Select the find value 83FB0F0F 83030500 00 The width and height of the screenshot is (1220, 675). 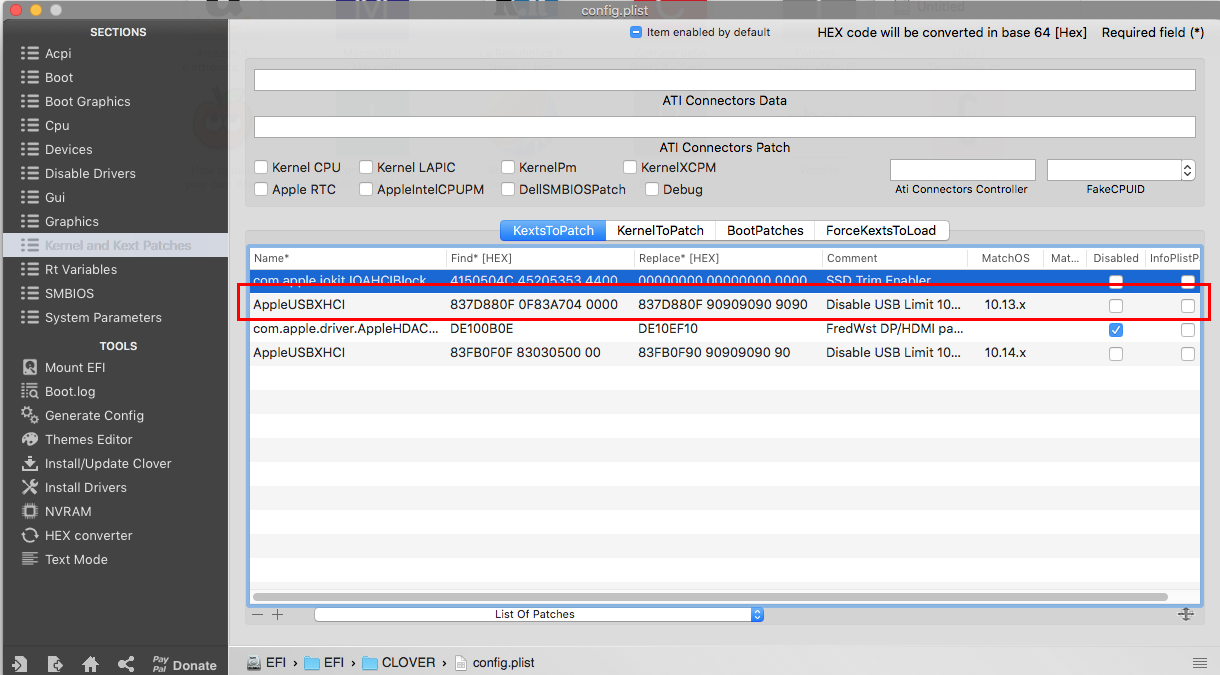pos(525,353)
